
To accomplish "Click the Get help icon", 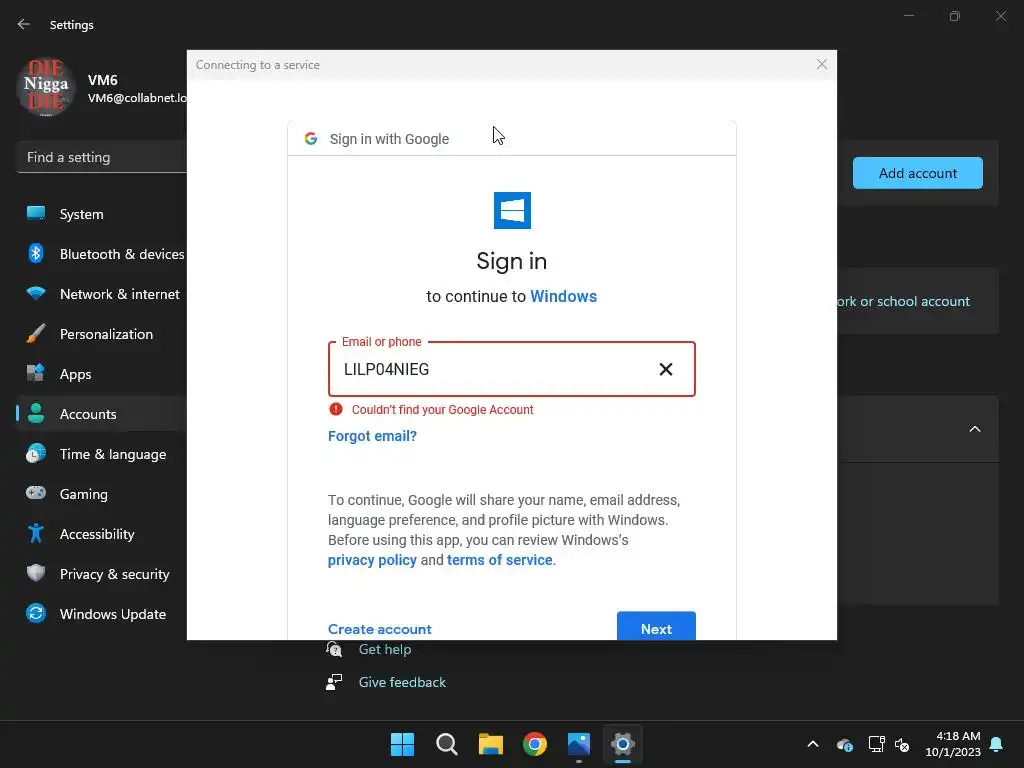I will click(334, 649).
